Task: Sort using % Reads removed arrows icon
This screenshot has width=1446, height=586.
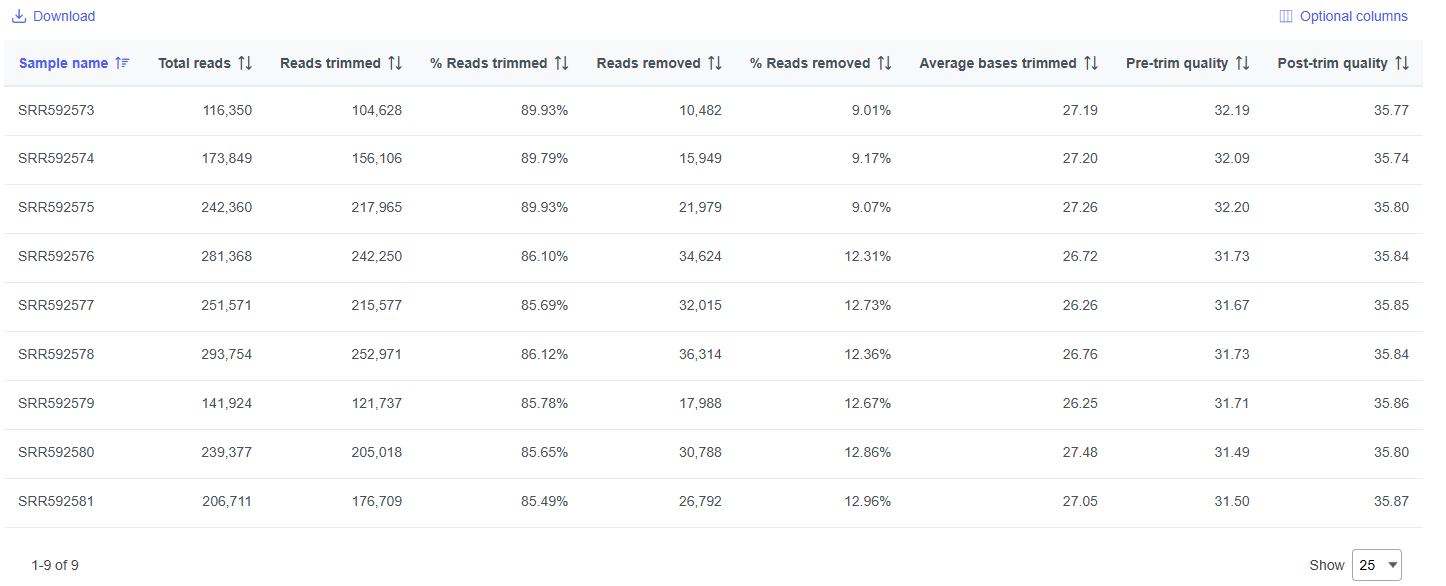Action: (884, 63)
